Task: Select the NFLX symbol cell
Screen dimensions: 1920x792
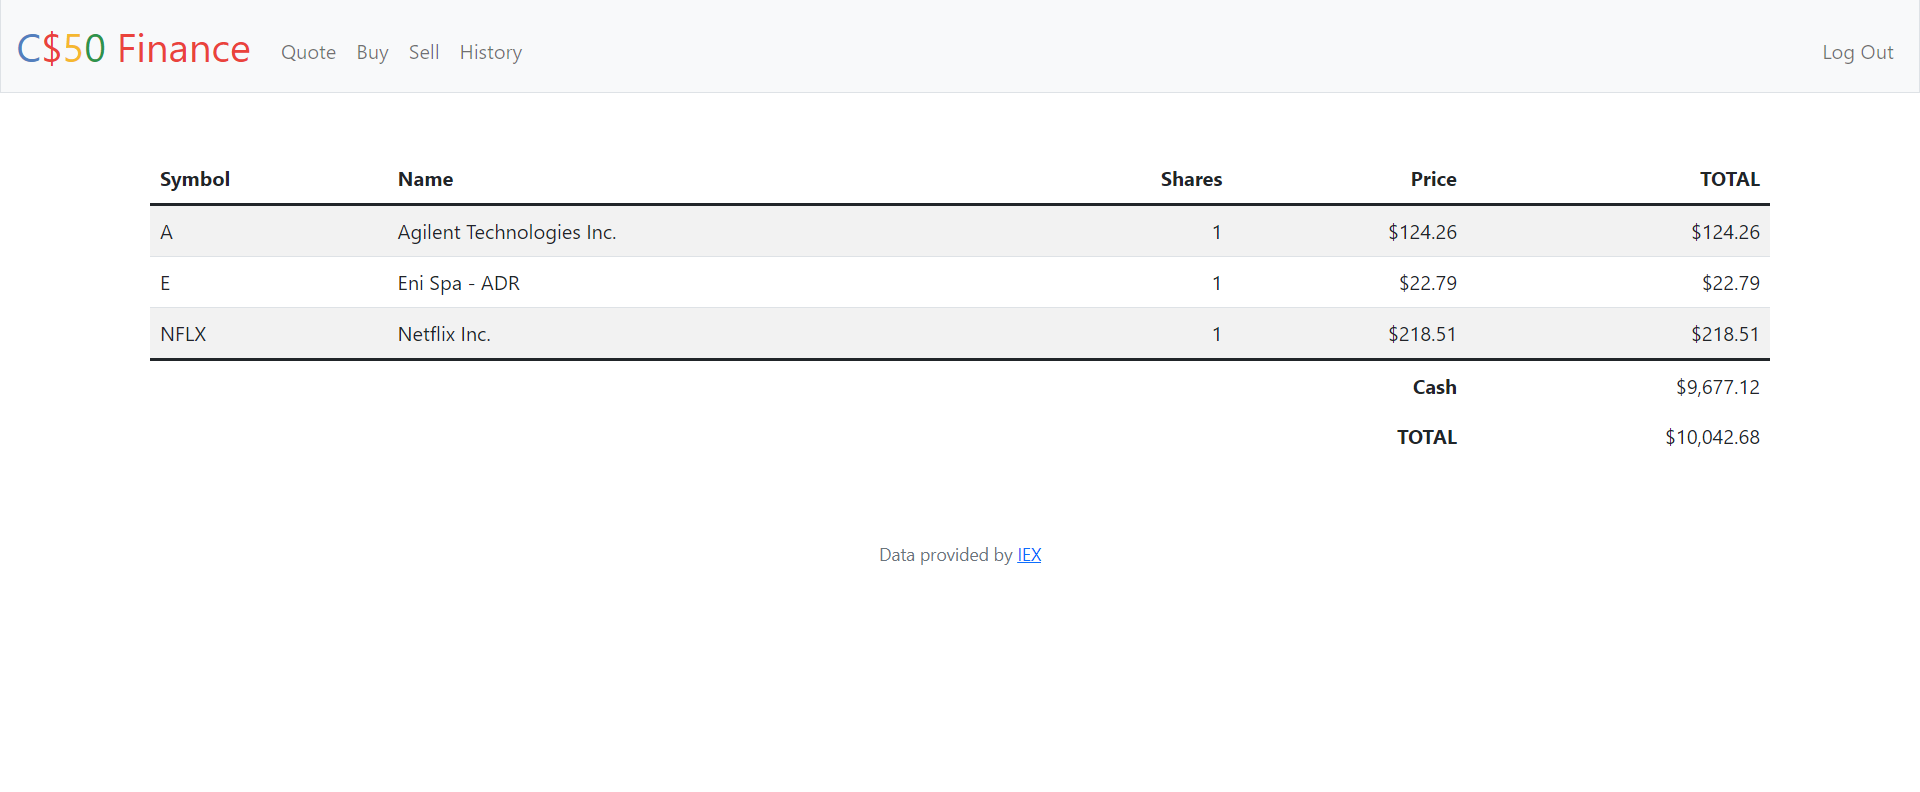Action: click(x=183, y=334)
